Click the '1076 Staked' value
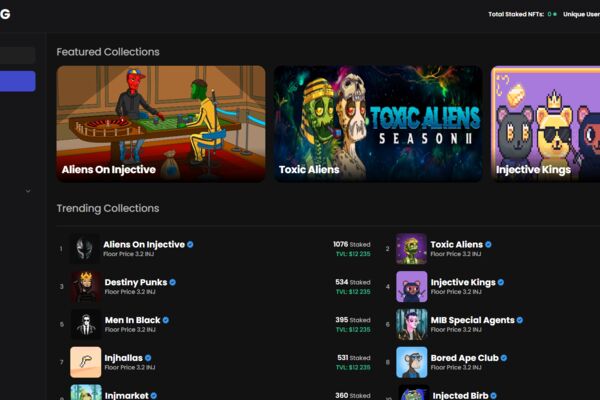Screen dimensions: 600x400 click(352, 244)
